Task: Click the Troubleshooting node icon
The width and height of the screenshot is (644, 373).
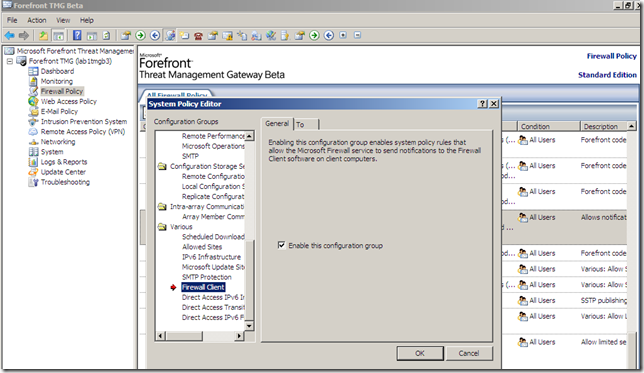Action: (33, 182)
